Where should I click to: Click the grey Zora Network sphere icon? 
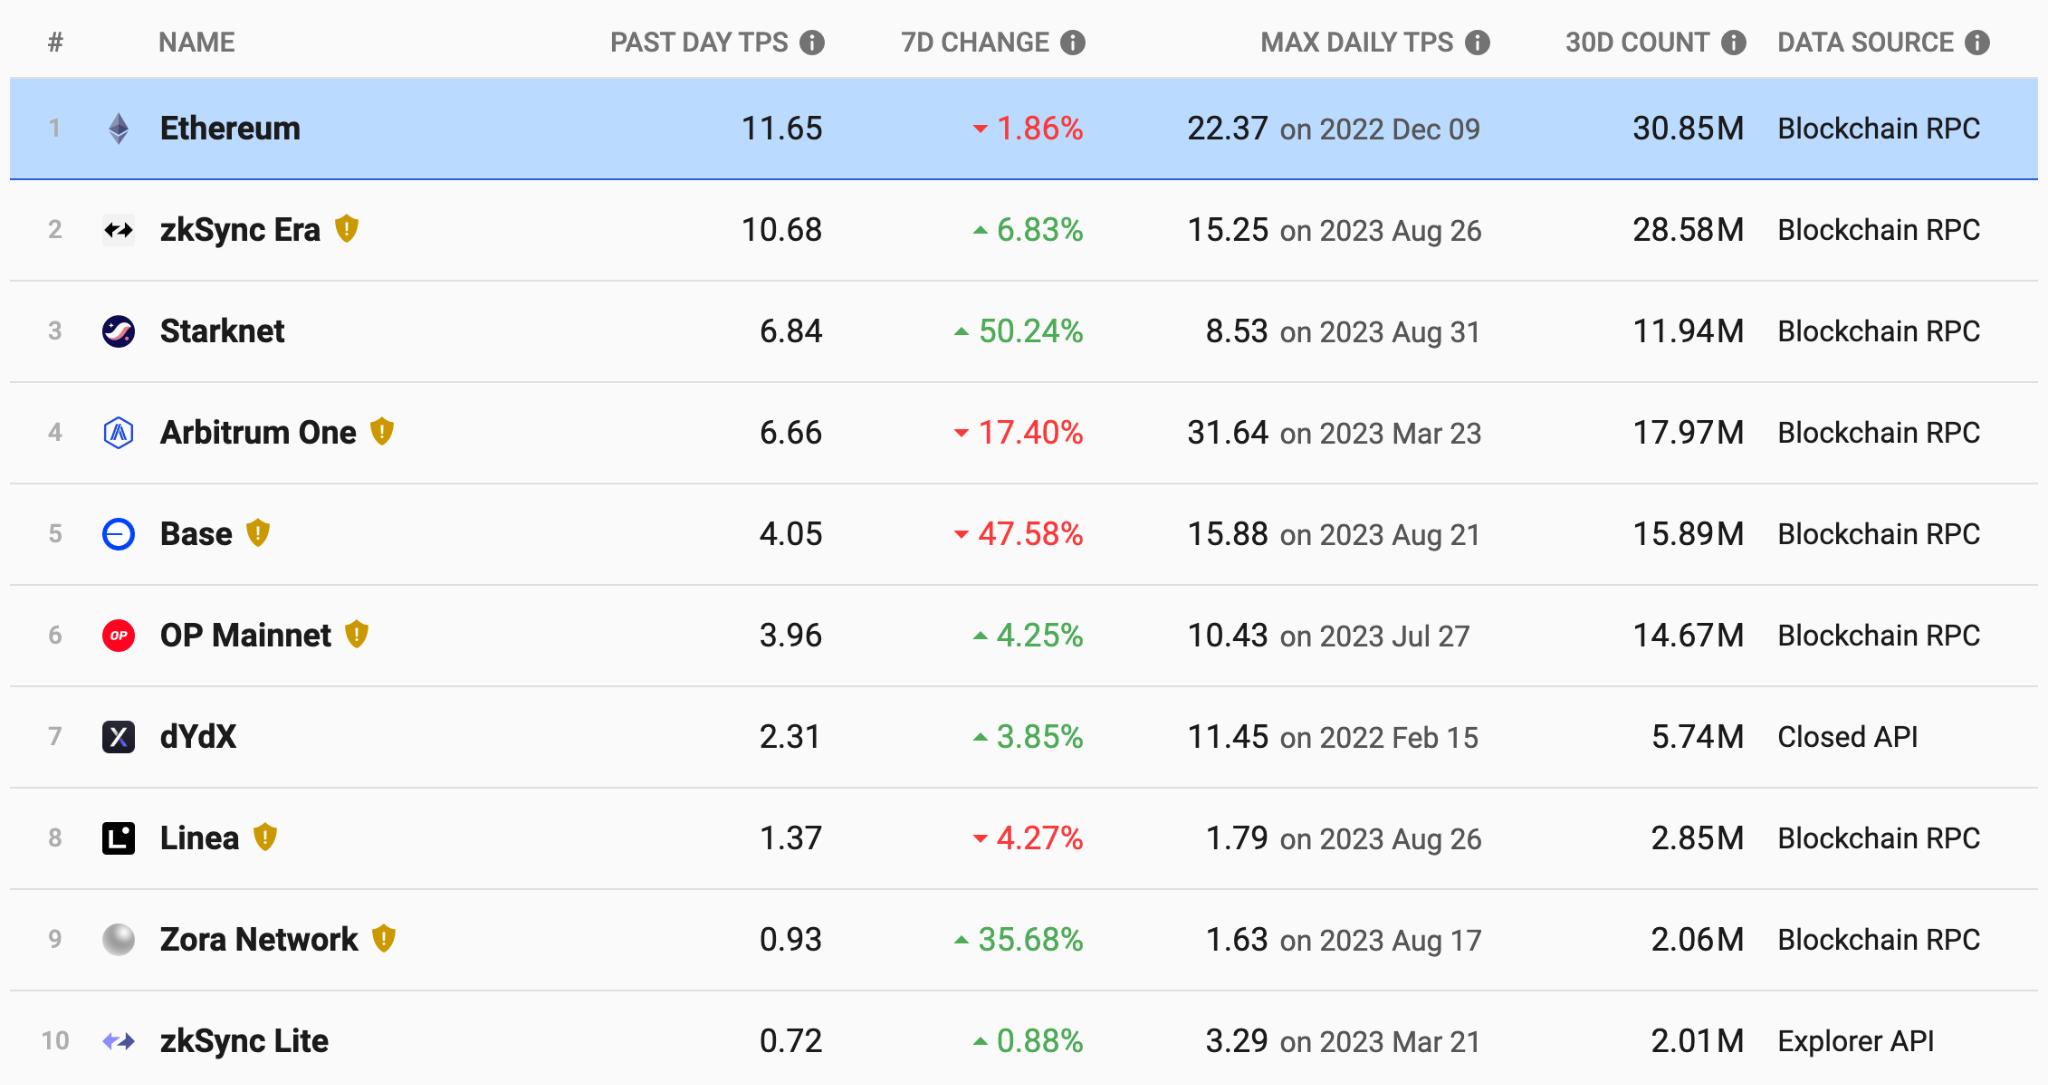pos(118,939)
